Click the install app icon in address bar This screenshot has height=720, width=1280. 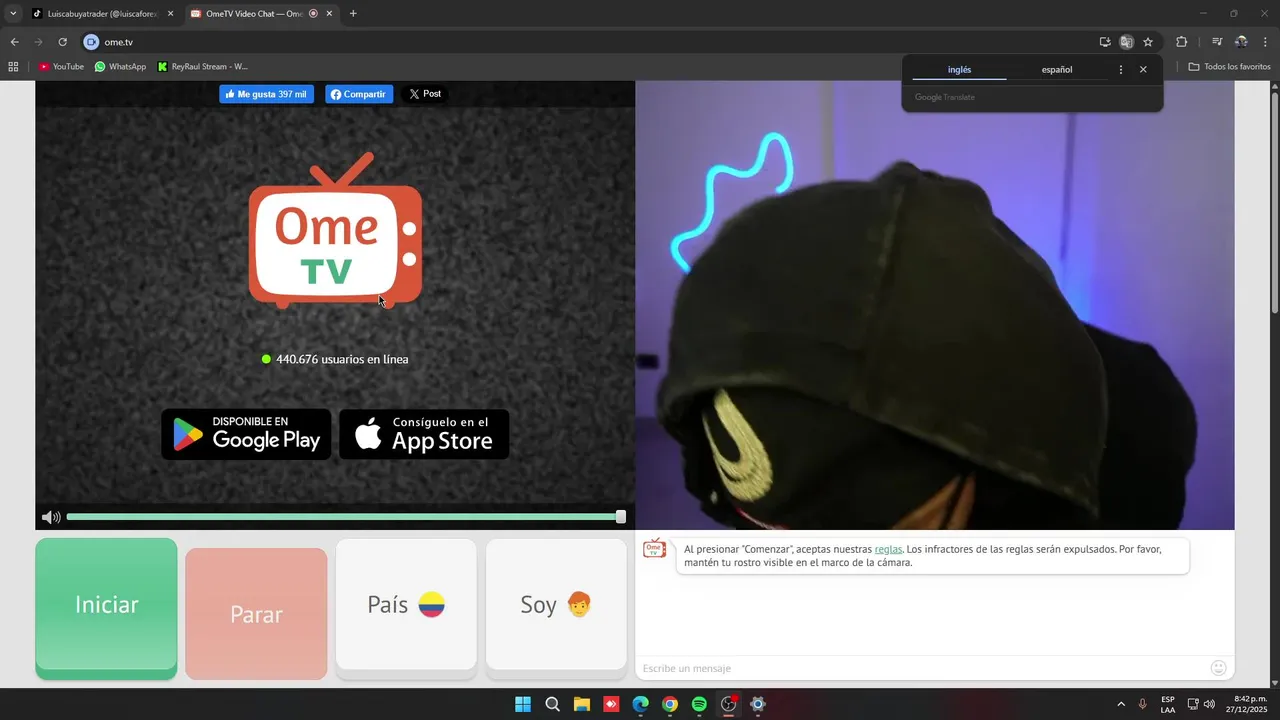point(1105,42)
